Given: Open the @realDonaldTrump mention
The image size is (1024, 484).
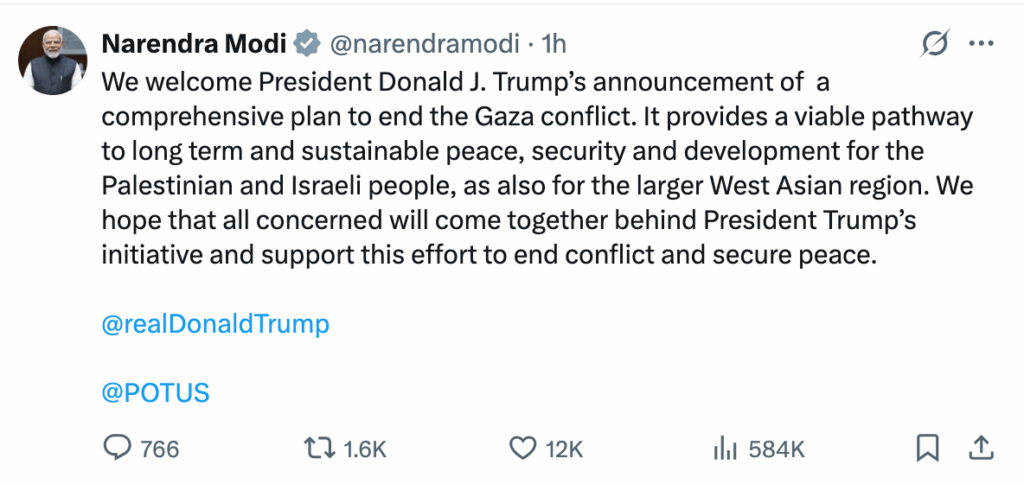Looking at the screenshot, I should 215,325.
